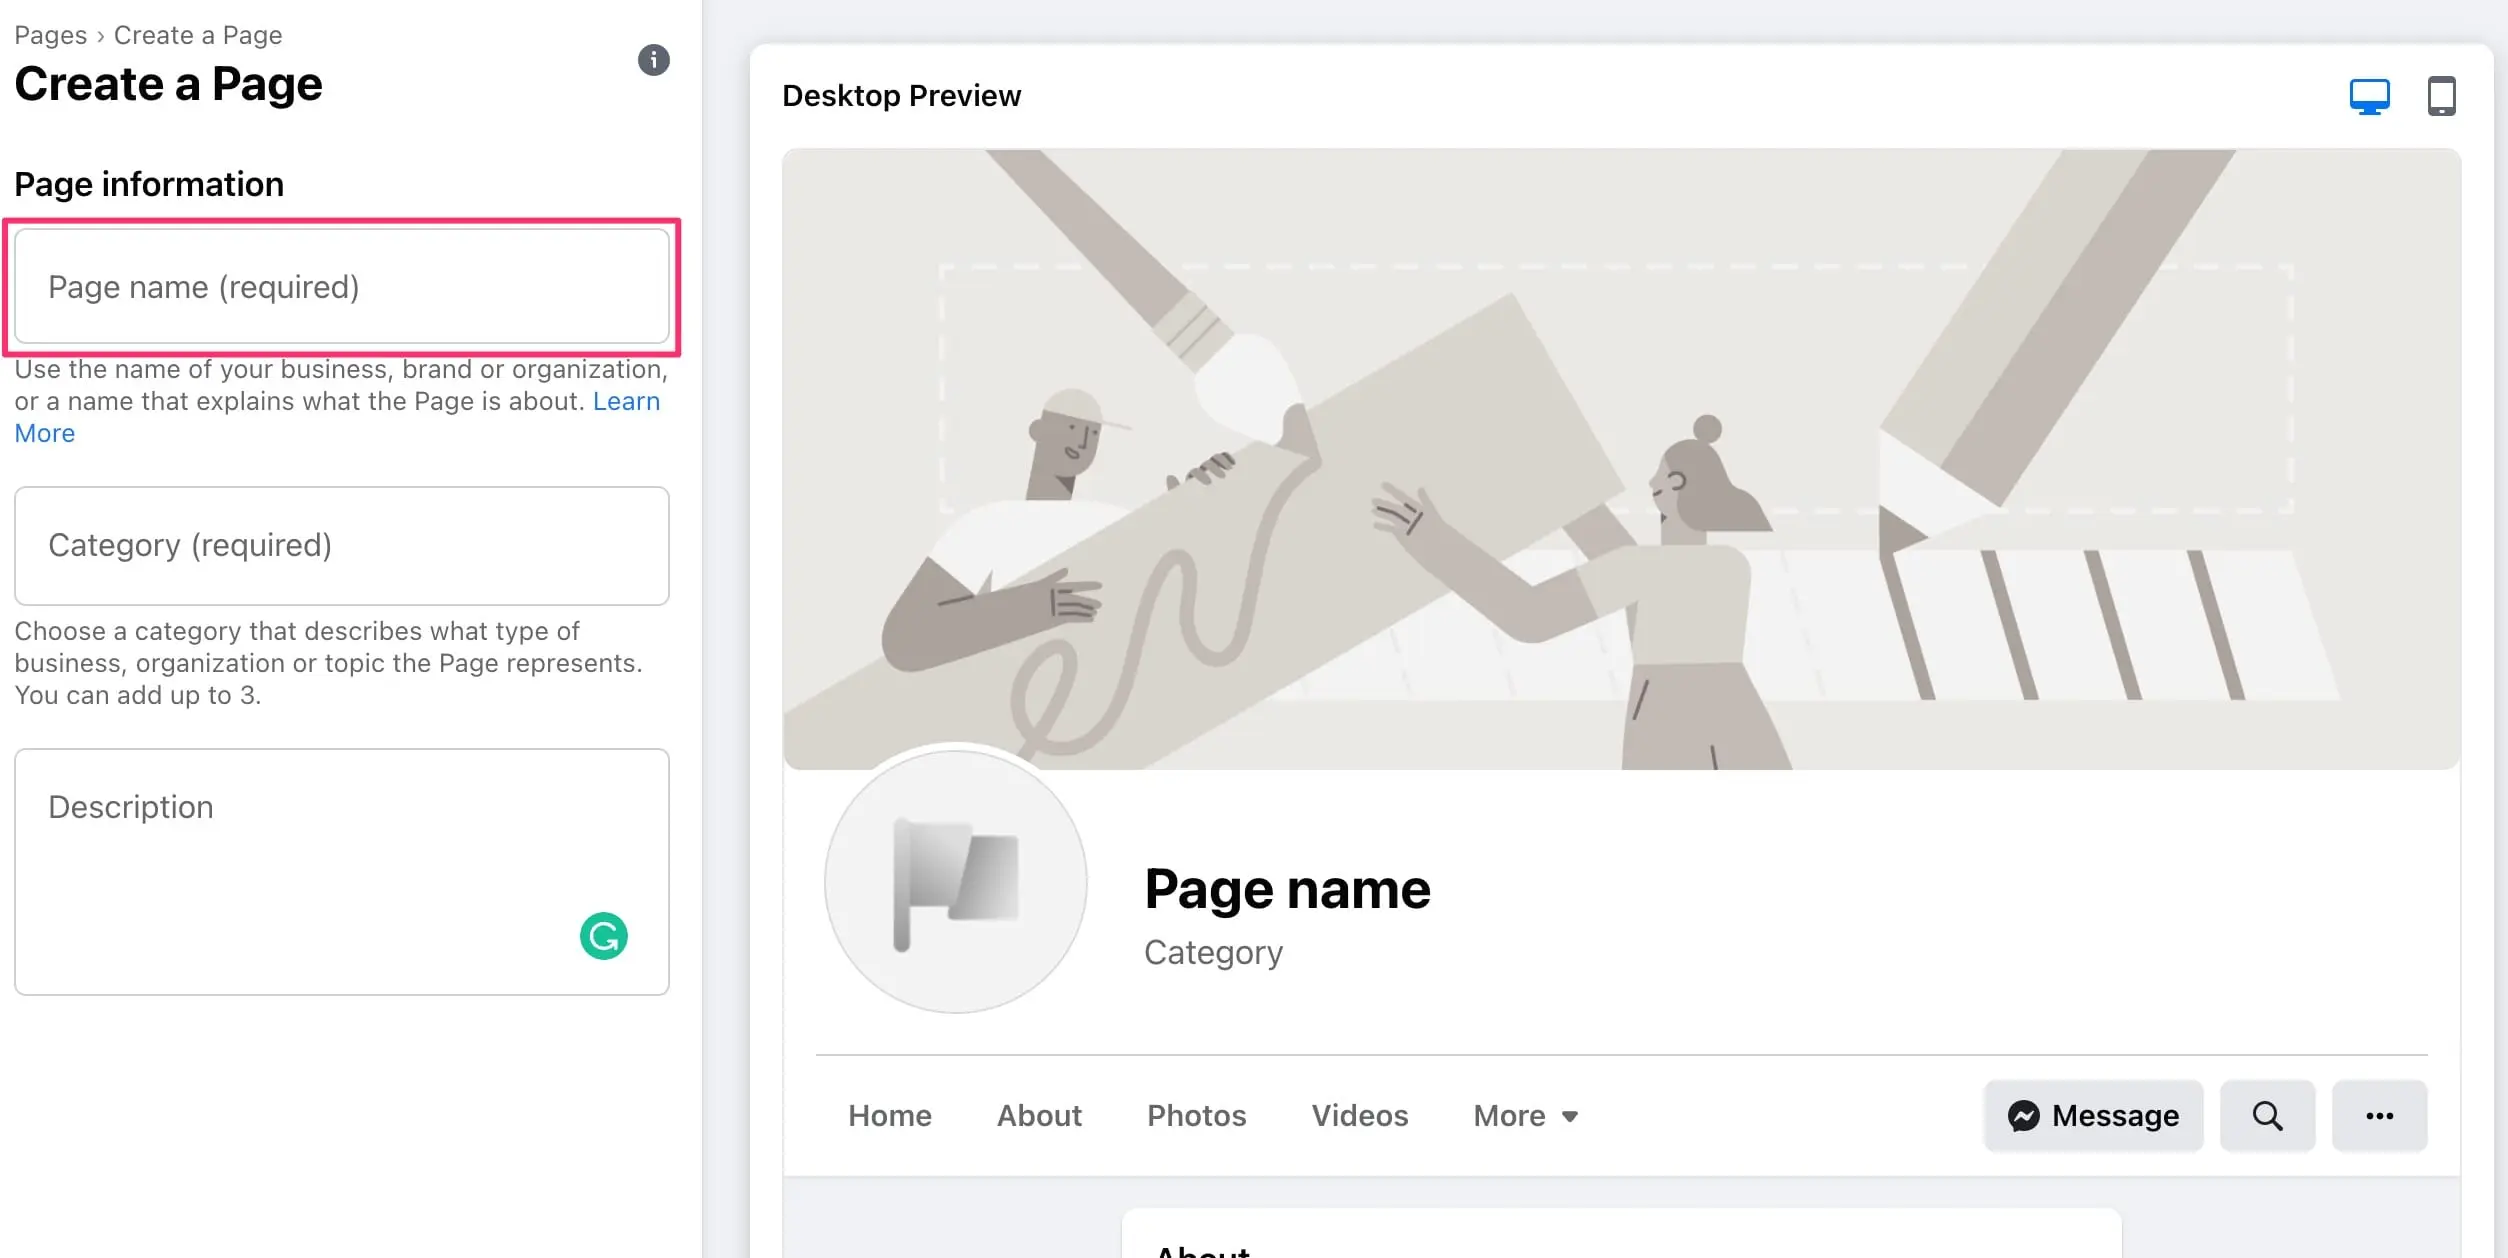Open the three-dots more options button

coord(2379,1116)
